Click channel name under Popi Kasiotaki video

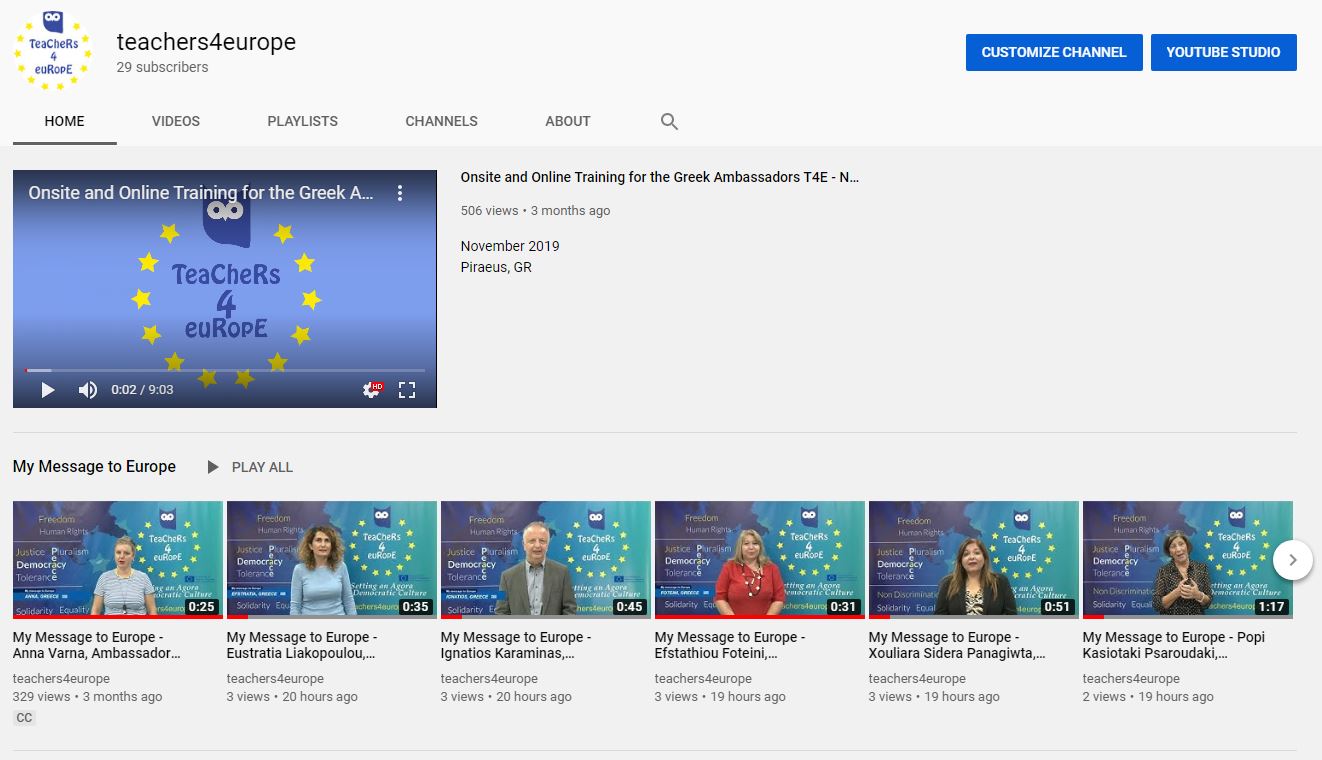1132,679
